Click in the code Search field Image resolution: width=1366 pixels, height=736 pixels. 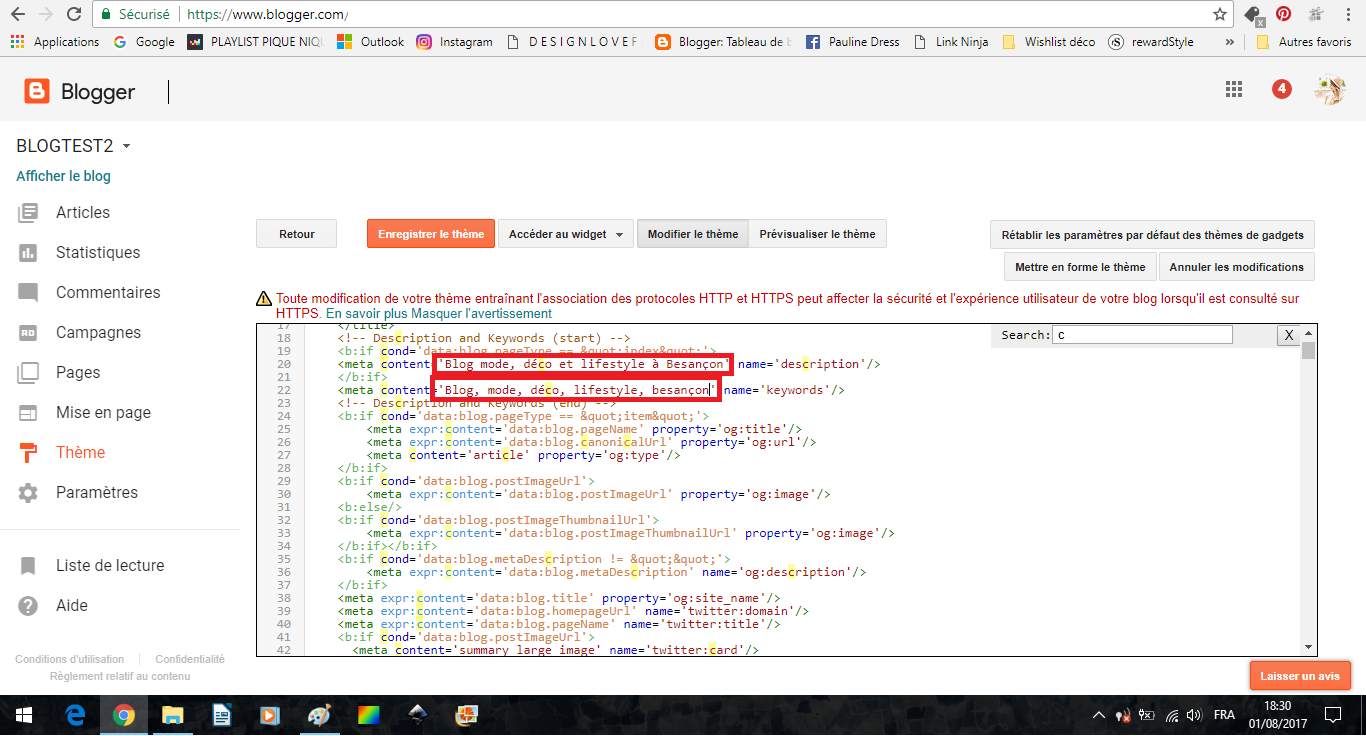coord(1142,335)
